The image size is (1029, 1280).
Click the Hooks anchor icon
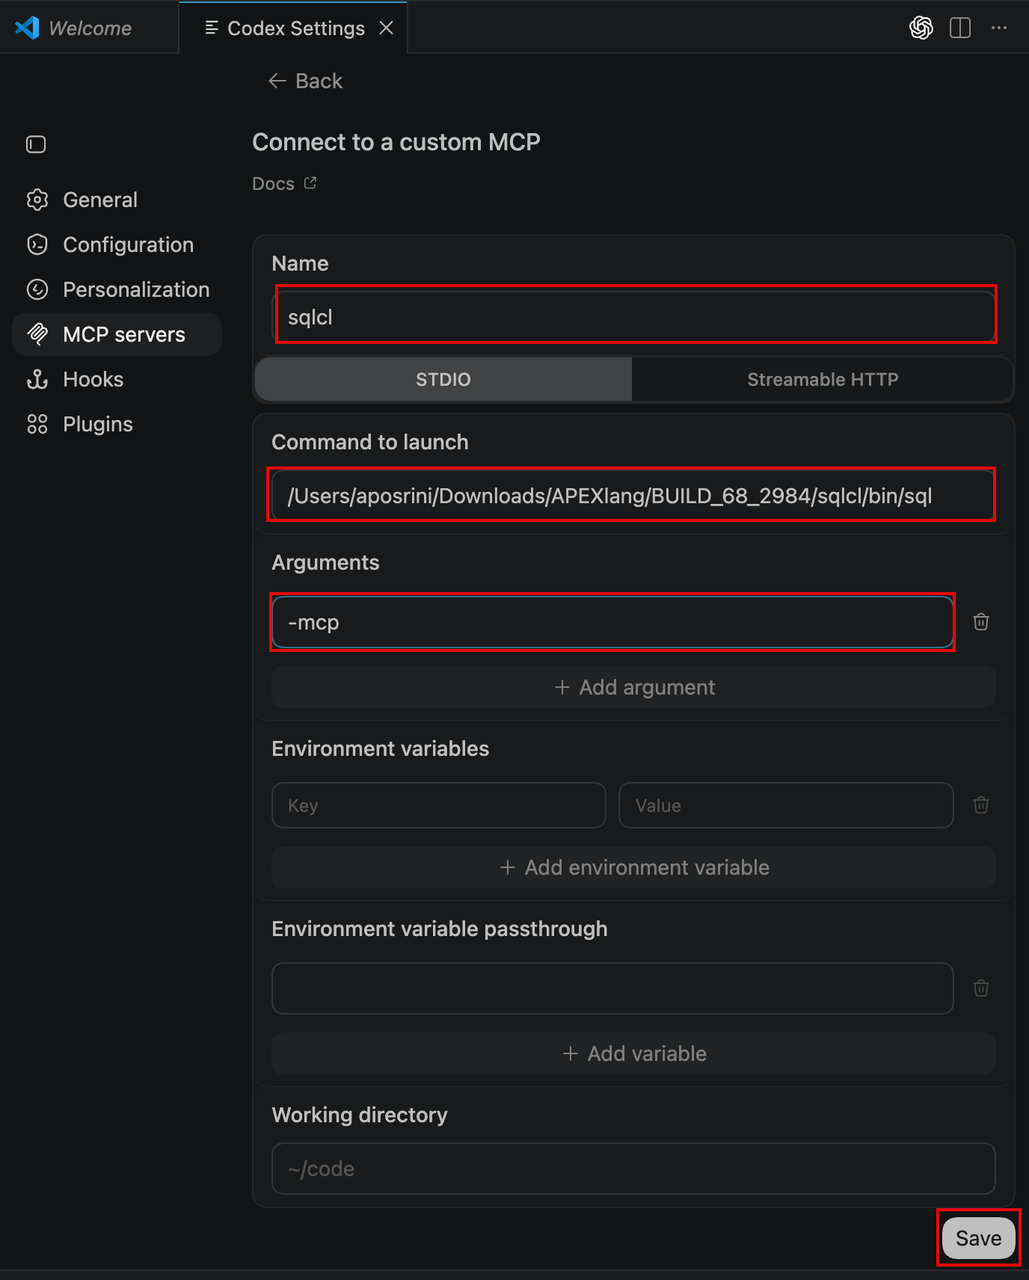(x=37, y=379)
